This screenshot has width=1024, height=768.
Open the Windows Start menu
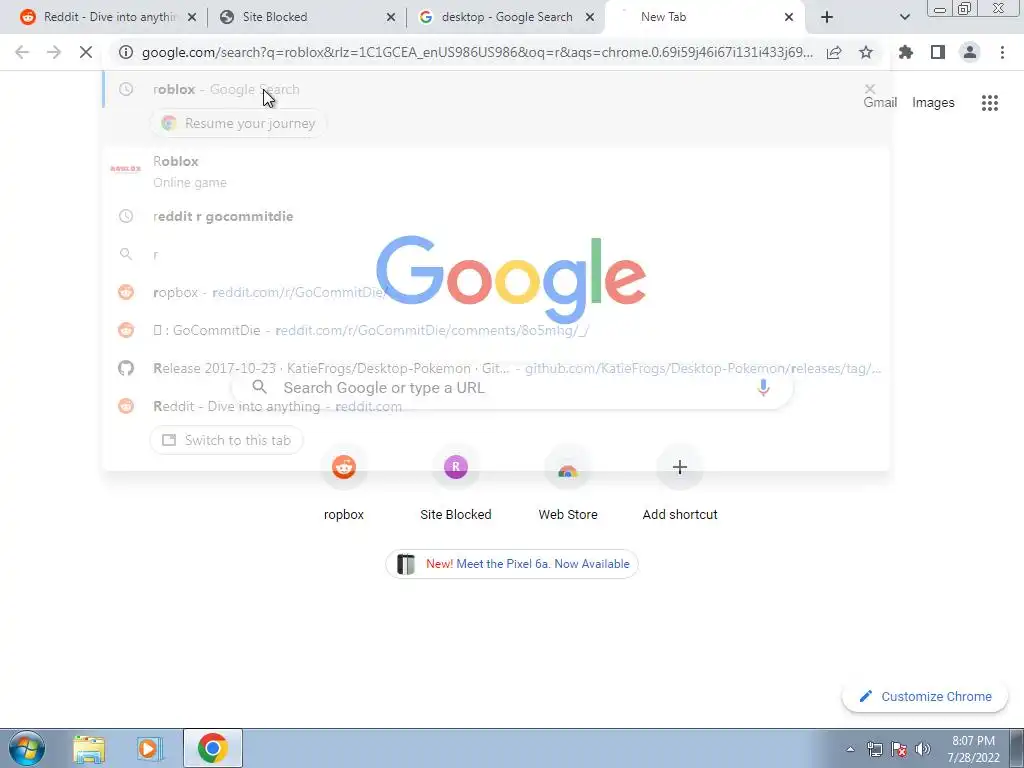point(26,748)
